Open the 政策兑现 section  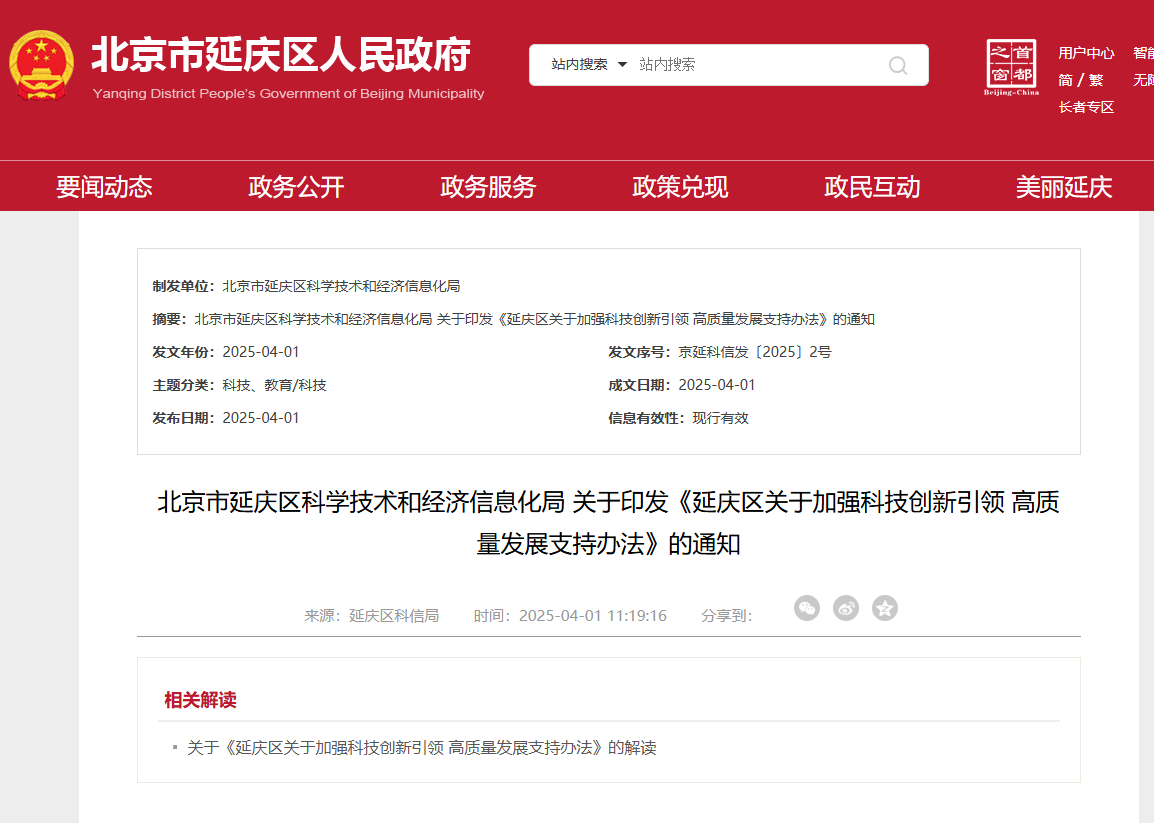click(x=679, y=186)
